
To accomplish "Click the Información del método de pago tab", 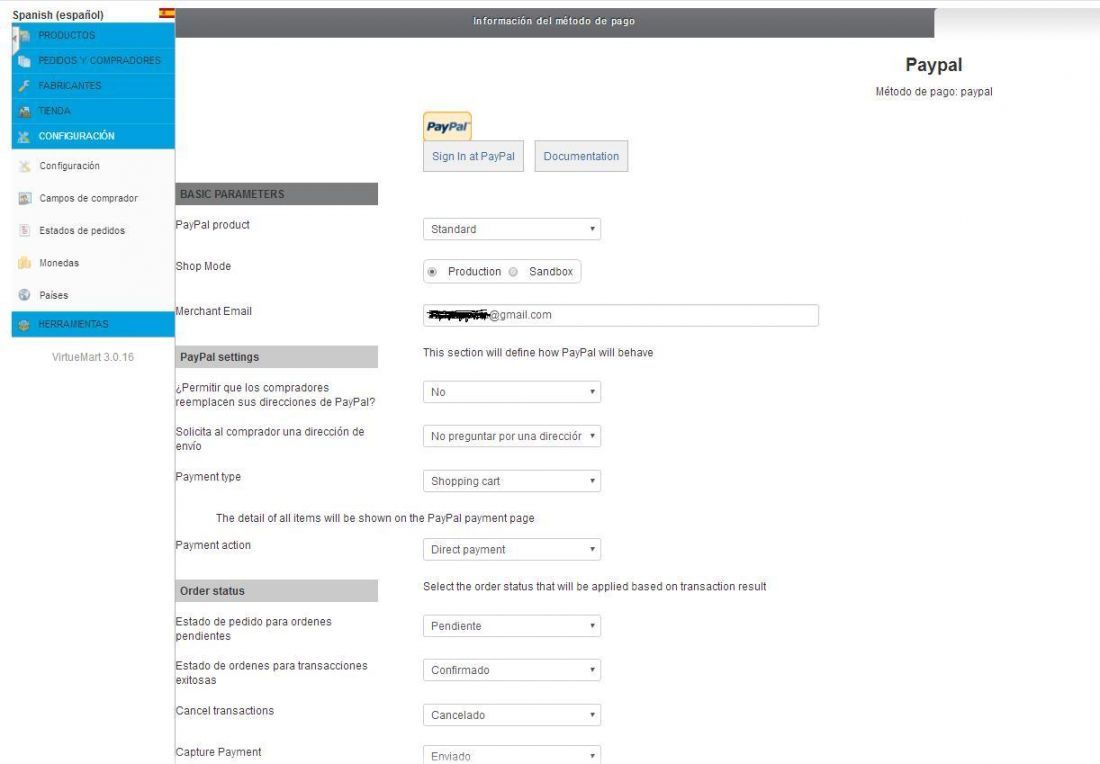I will (x=554, y=22).
